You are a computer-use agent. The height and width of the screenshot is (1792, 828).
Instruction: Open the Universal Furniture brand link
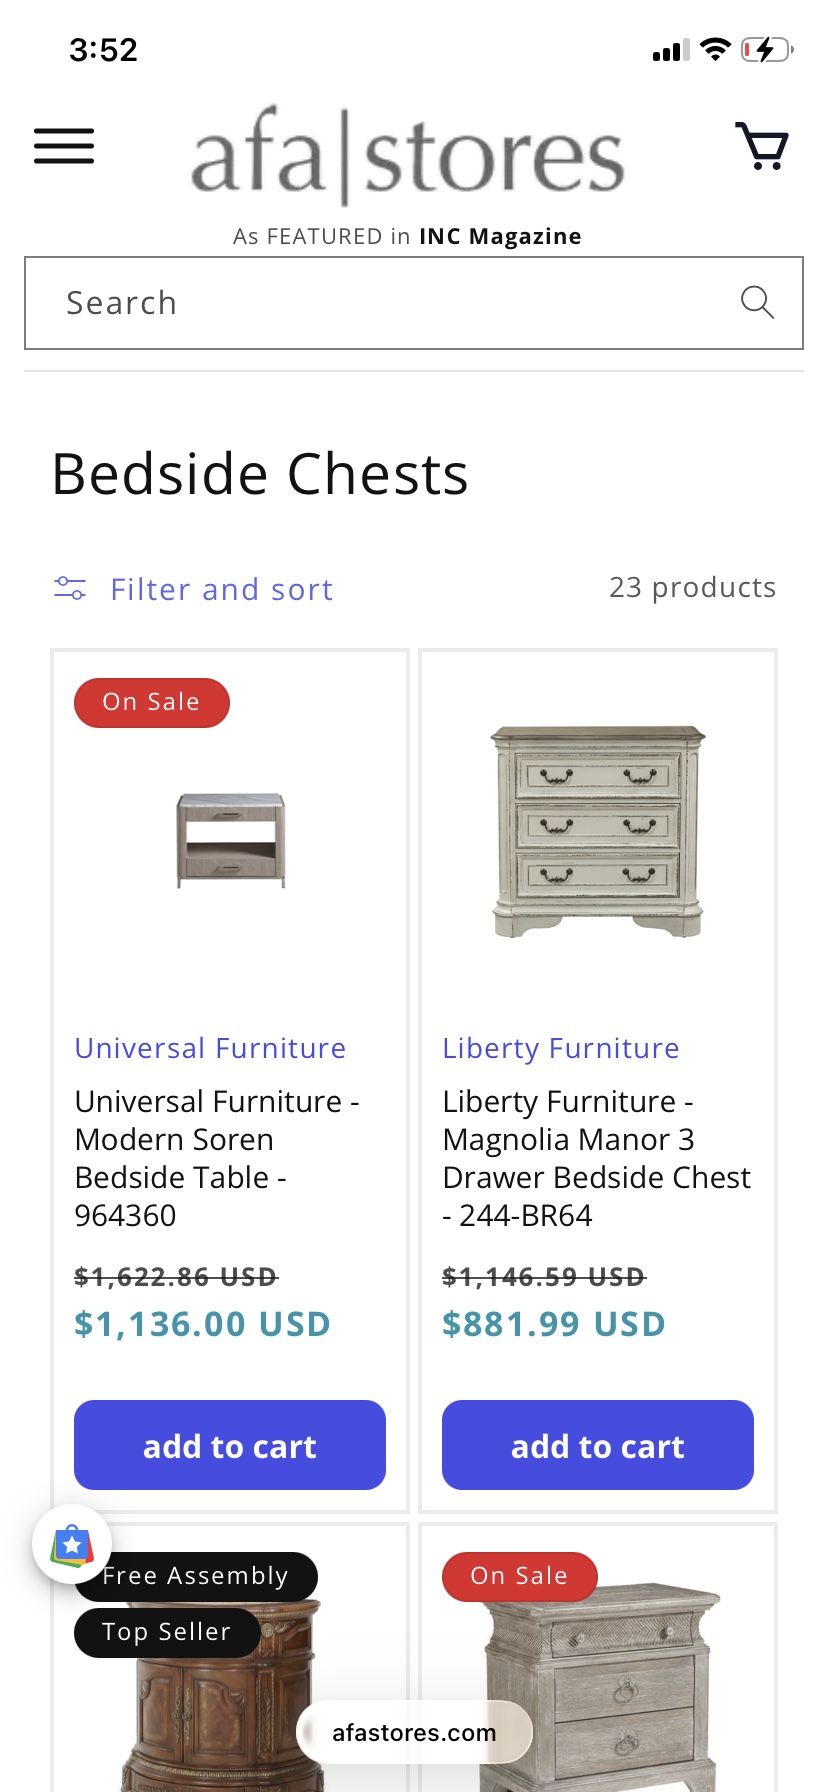pos(209,1048)
